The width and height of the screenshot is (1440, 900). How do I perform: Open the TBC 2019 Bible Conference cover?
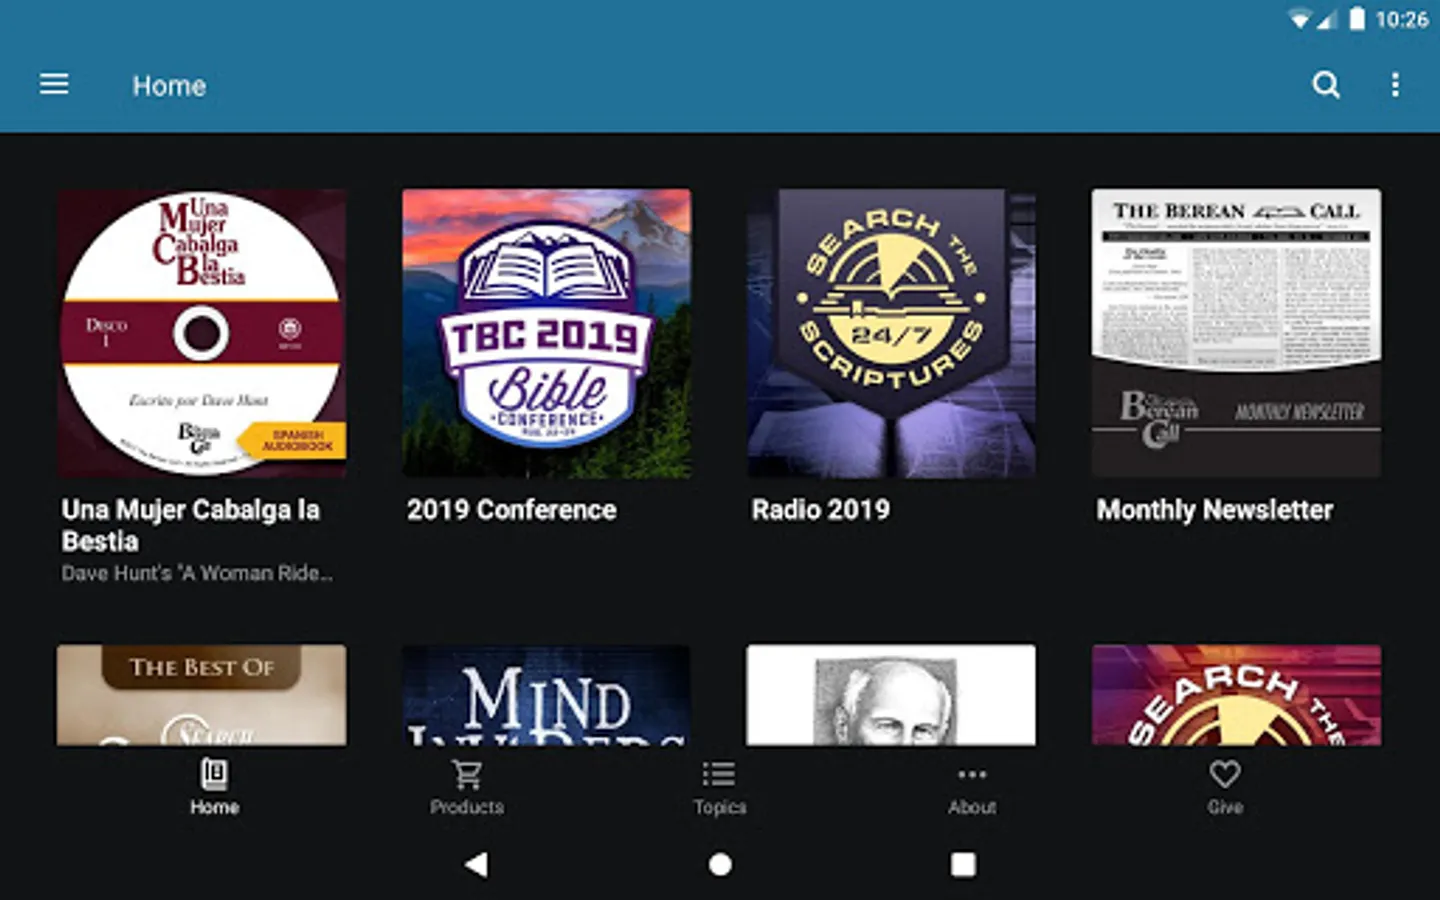click(x=546, y=333)
